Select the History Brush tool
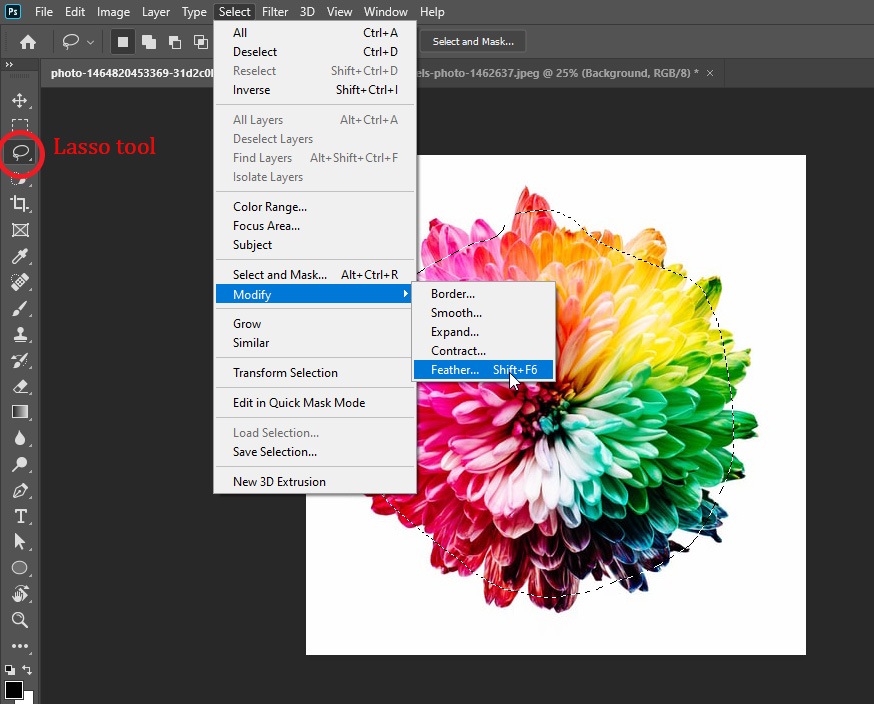This screenshot has height=704, width=874. click(20, 361)
